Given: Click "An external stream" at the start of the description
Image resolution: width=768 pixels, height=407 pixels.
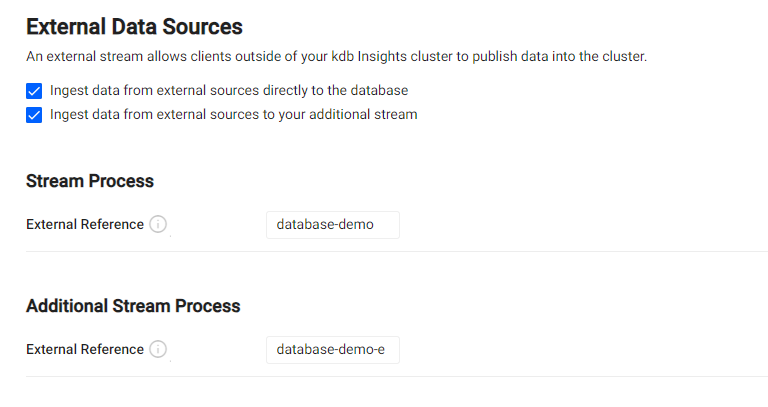Looking at the screenshot, I should click(84, 56).
